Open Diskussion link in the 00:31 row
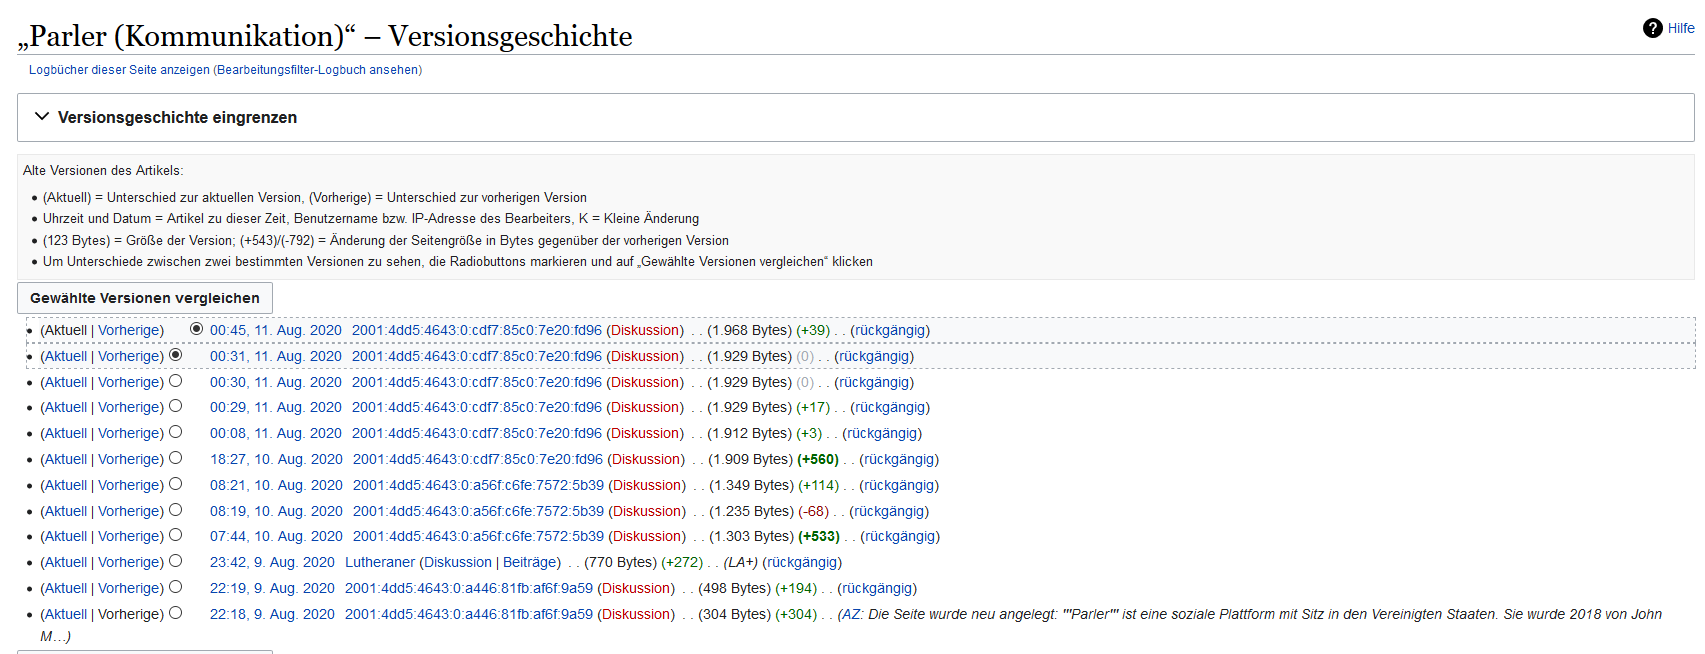 (x=645, y=357)
